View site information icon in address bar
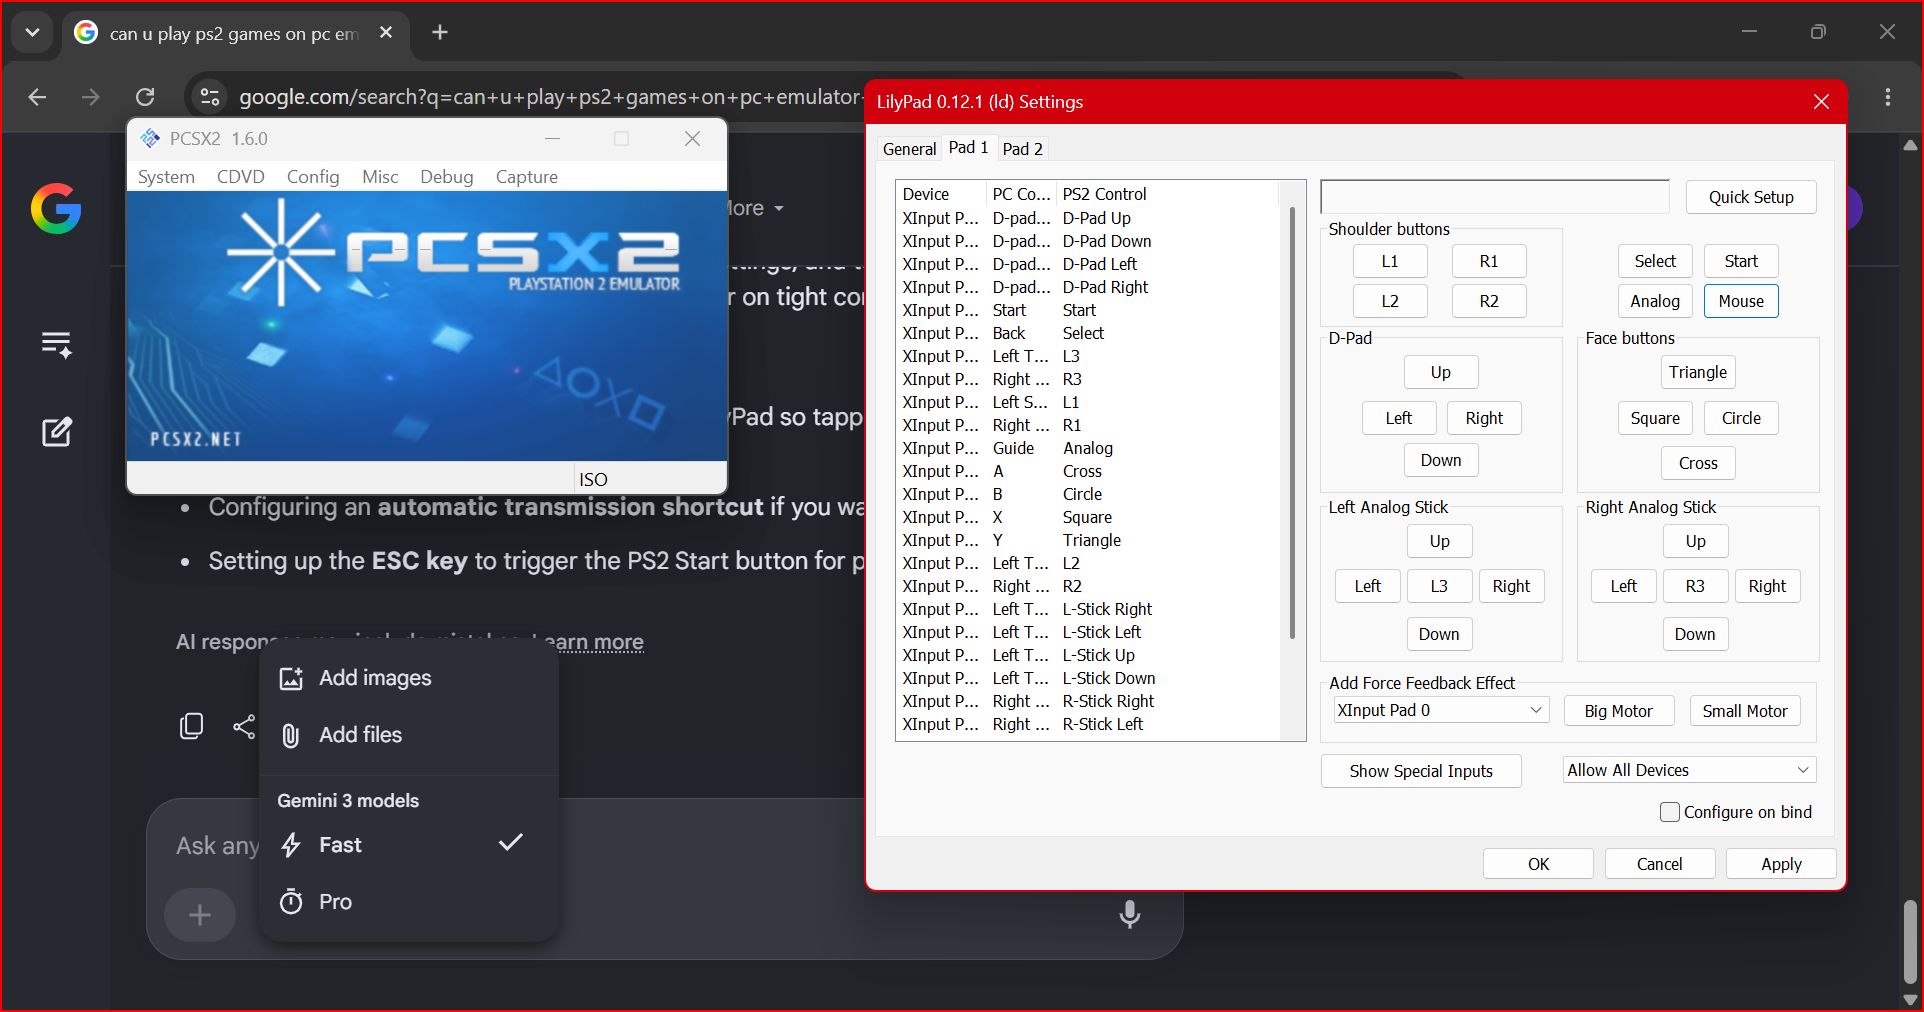Viewport: 1924px width, 1012px height. point(210,97)
